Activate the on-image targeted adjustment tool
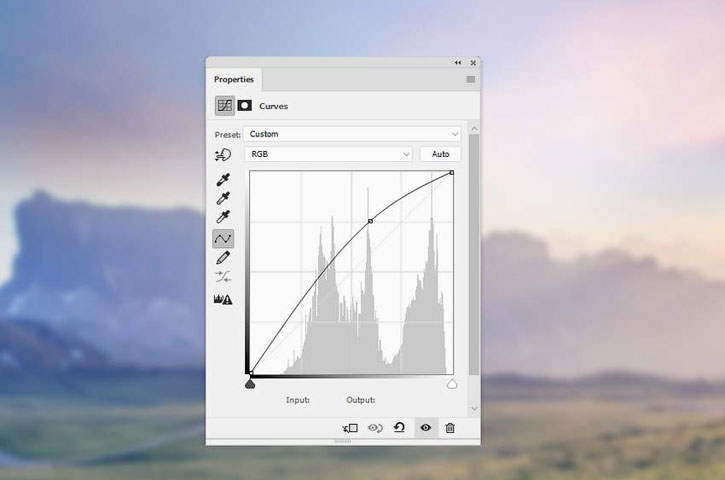 (x=223, y=155)
